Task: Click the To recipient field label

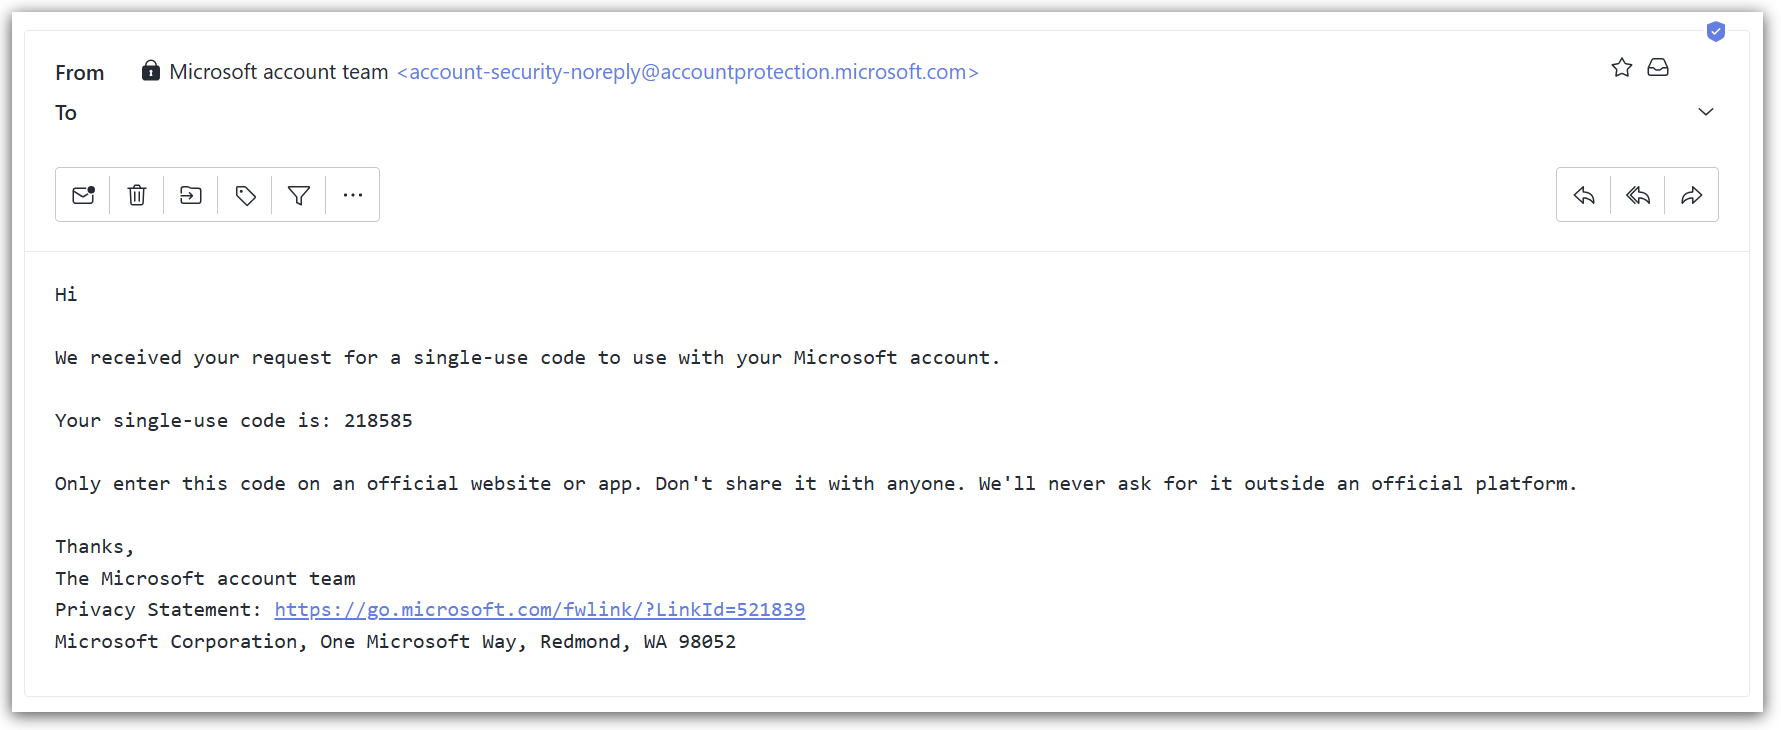Action: pyautogui.click(x=66, y=113)
